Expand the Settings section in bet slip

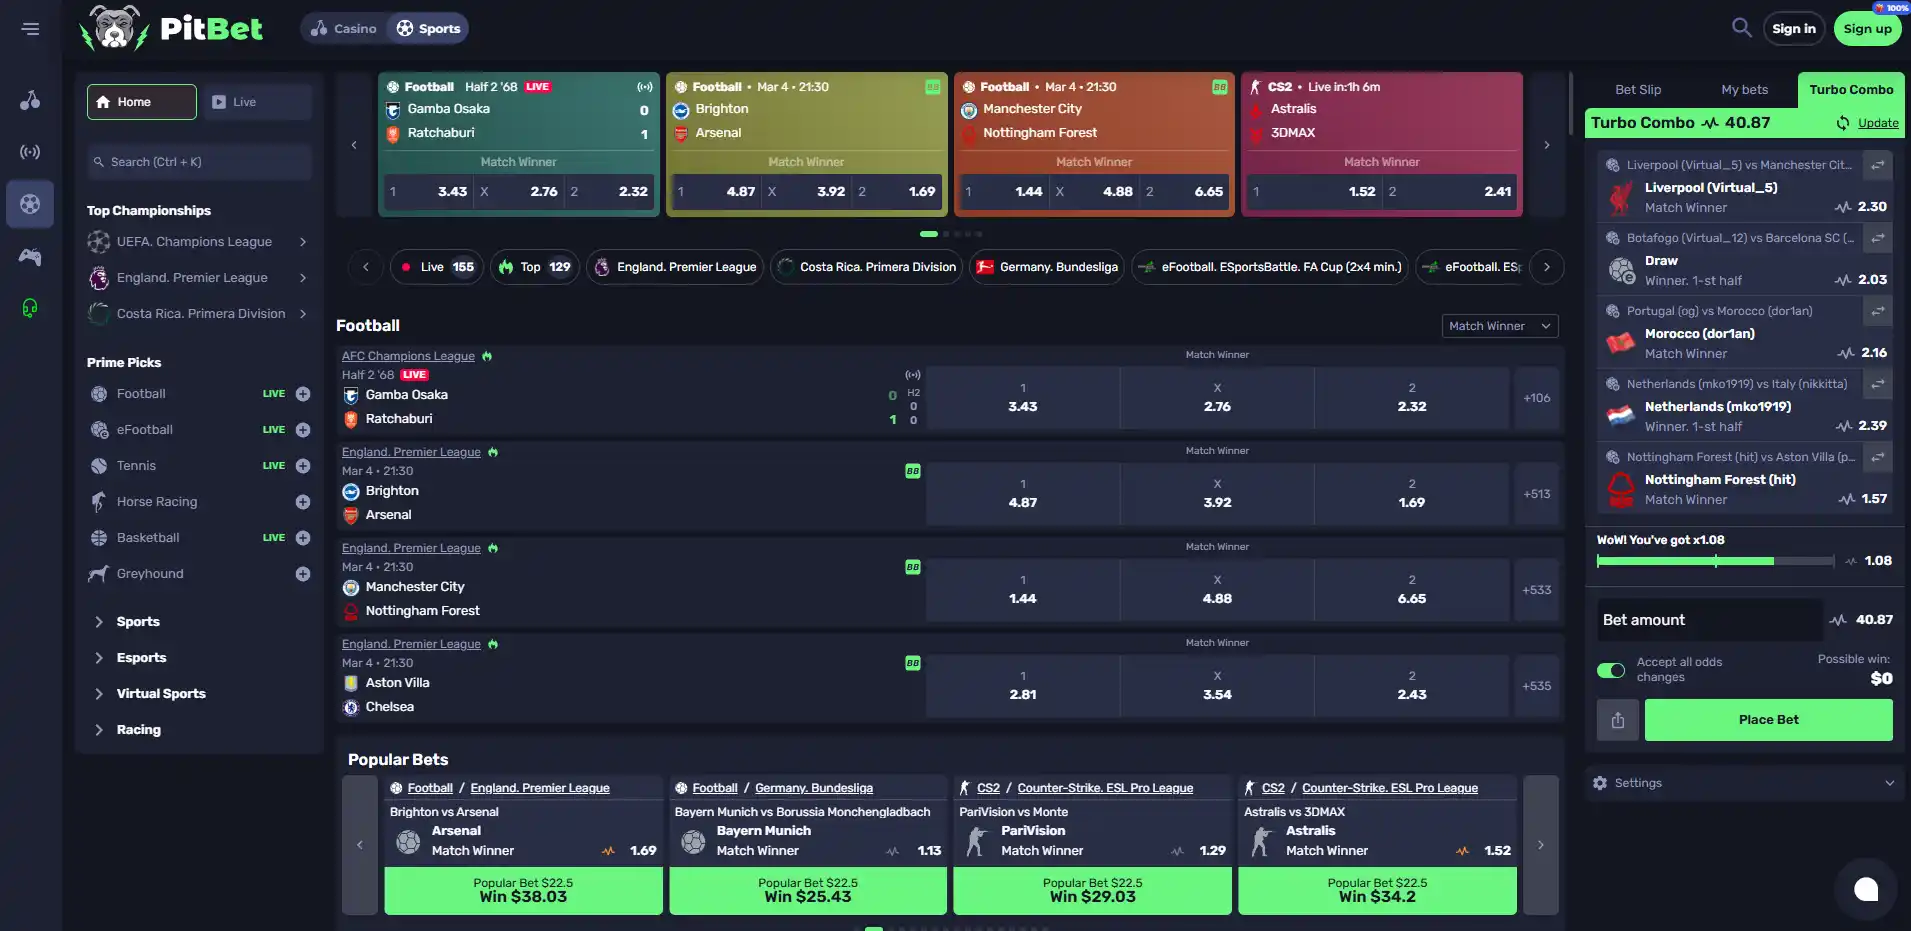coord(1744,783)
